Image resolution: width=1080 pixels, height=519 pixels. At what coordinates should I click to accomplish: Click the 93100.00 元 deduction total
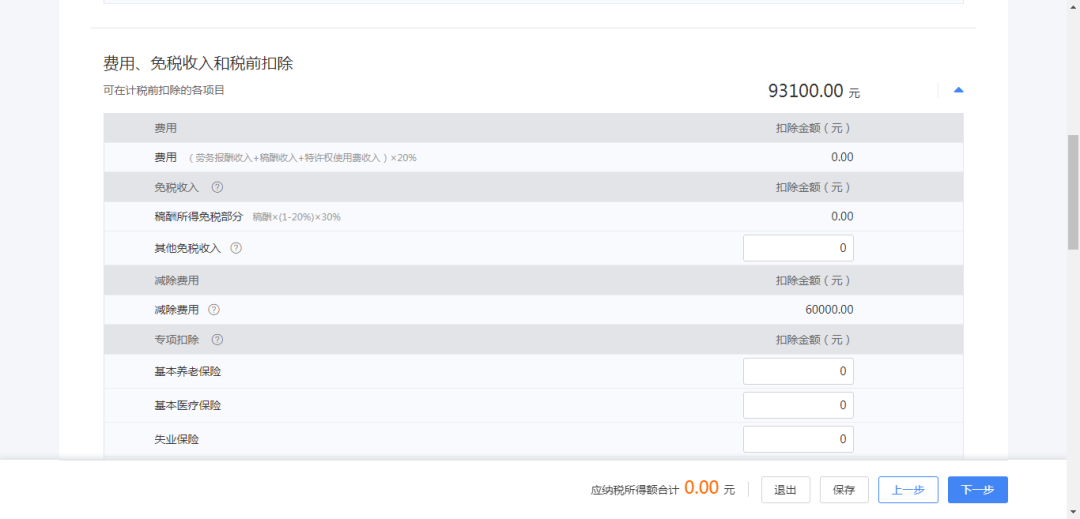813,91
